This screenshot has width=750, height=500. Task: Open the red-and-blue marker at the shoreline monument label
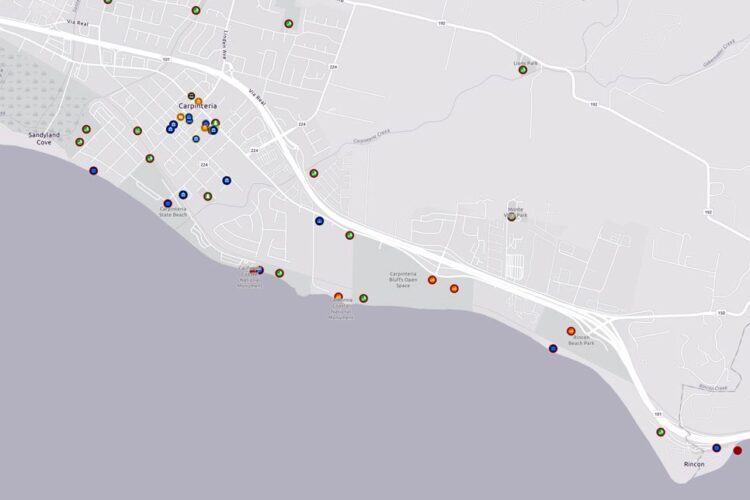click(x=257, y=270)
